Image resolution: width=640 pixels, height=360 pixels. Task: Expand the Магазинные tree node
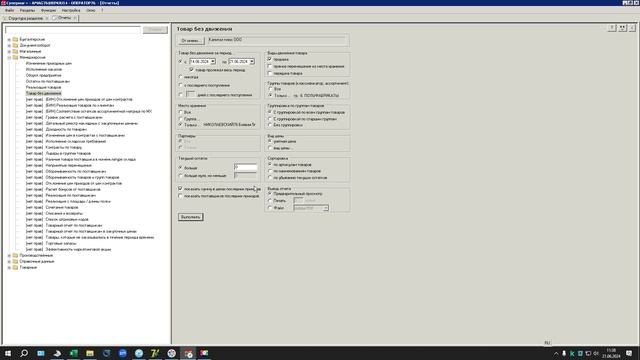click(x=9, y=51)
